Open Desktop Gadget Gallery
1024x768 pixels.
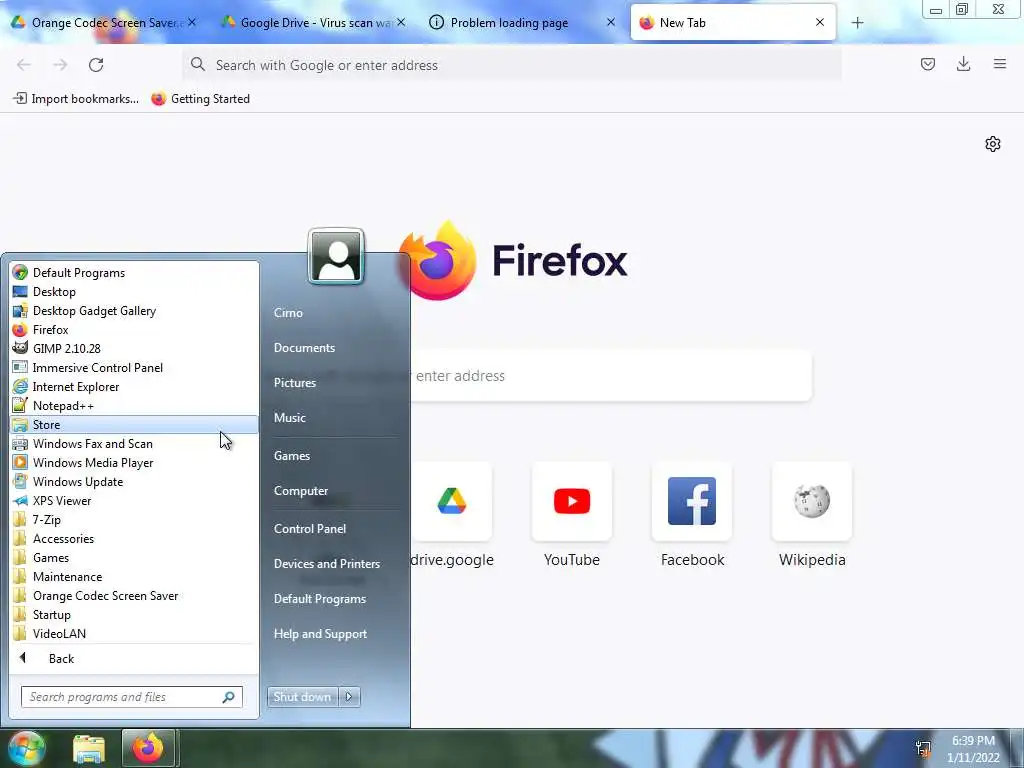click(134, 311)
